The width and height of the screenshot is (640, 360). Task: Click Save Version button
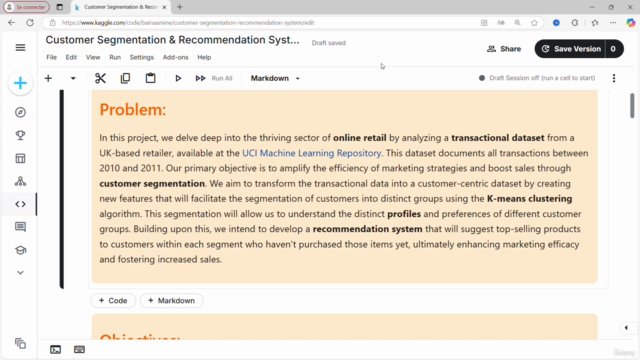pos(570,49)
